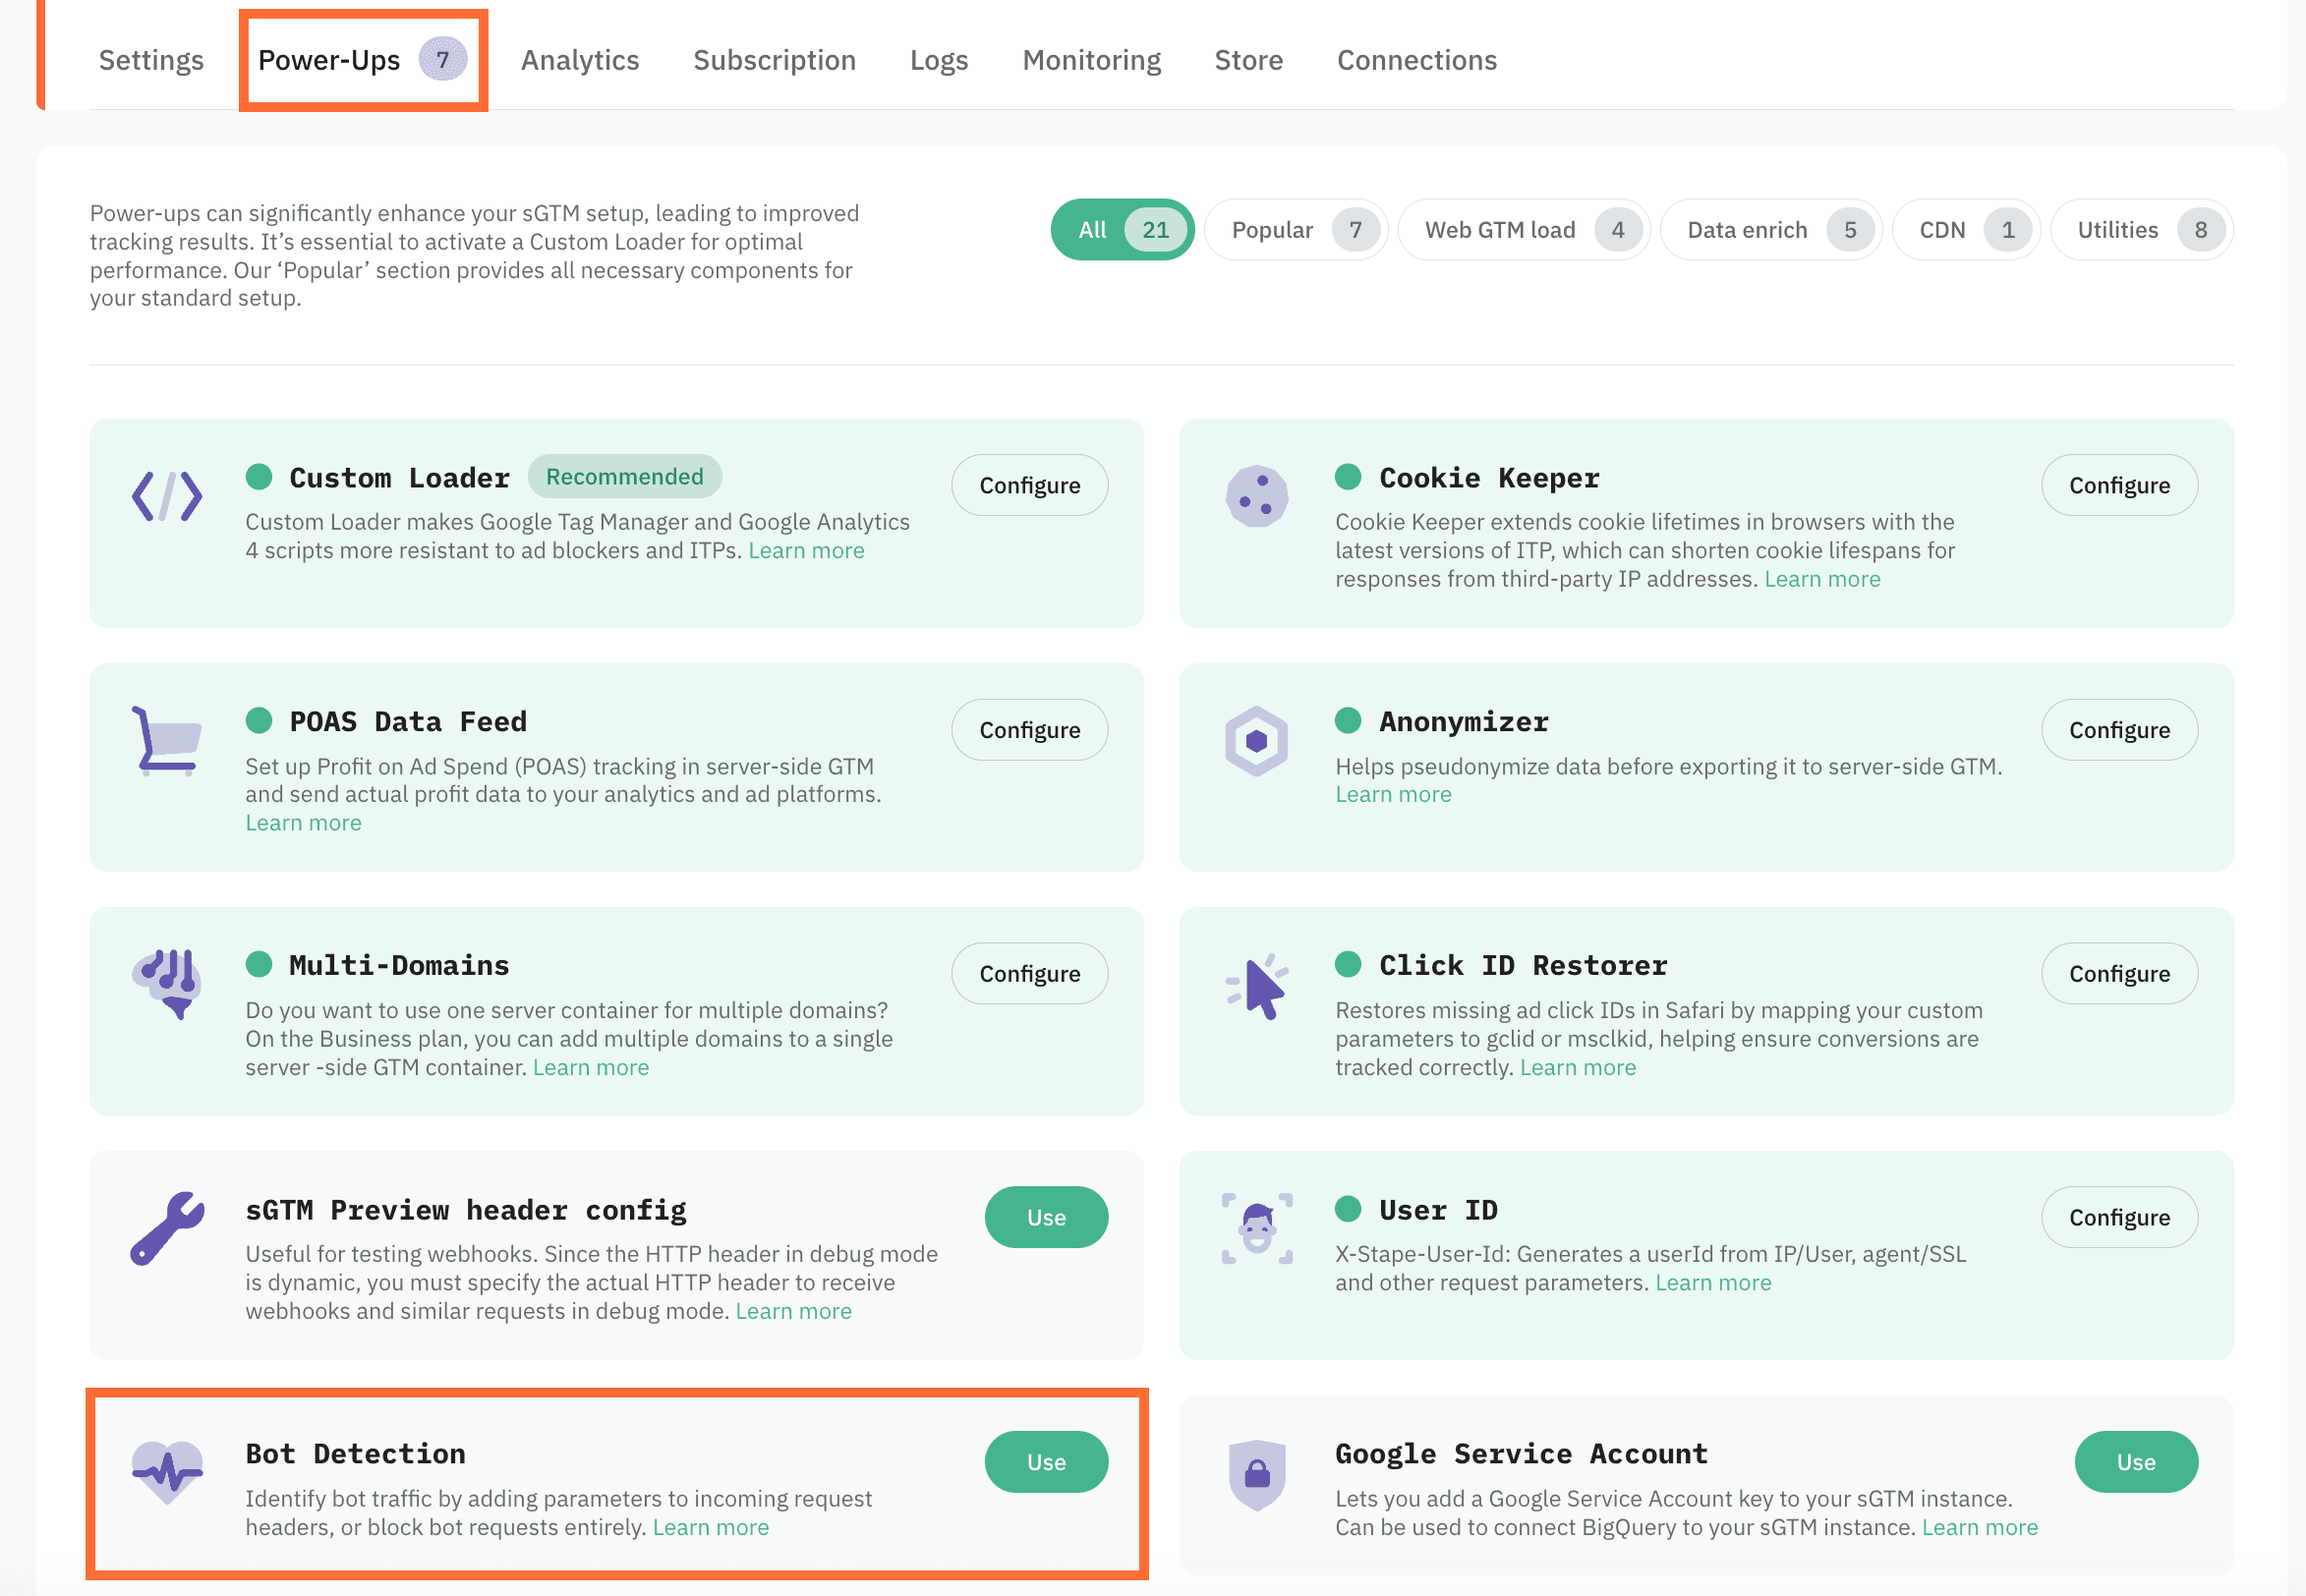Click the User ID face icon
The width and height of the screenshot is (2306, 1596).
pos(1257,1230)
